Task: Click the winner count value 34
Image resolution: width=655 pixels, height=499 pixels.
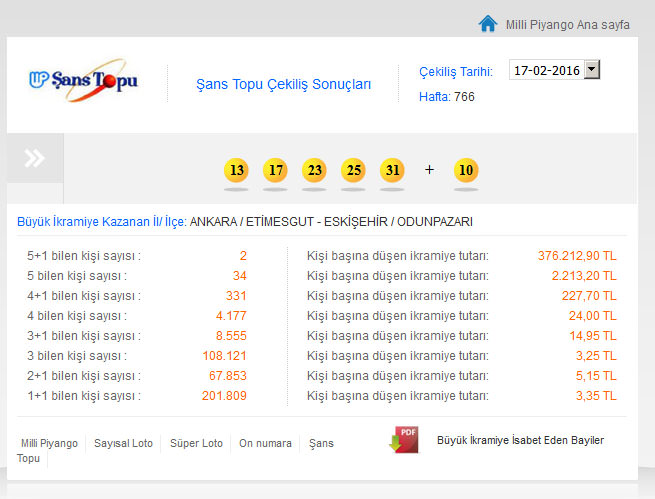Action: [240, 276]
